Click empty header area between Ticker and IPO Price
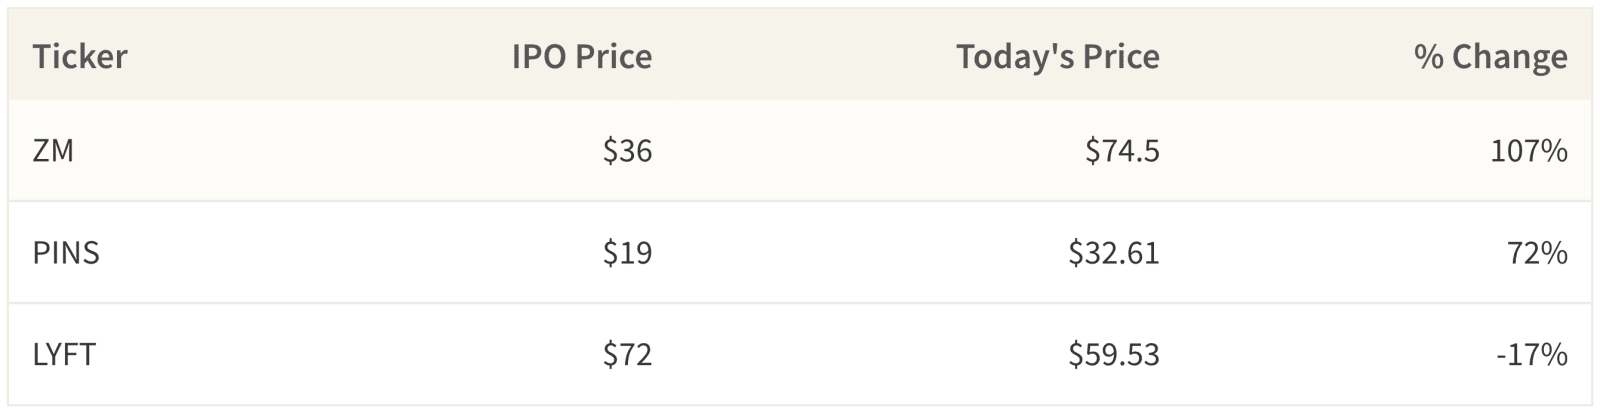This screenshot has width=1600, height=416. click(320, 56)
